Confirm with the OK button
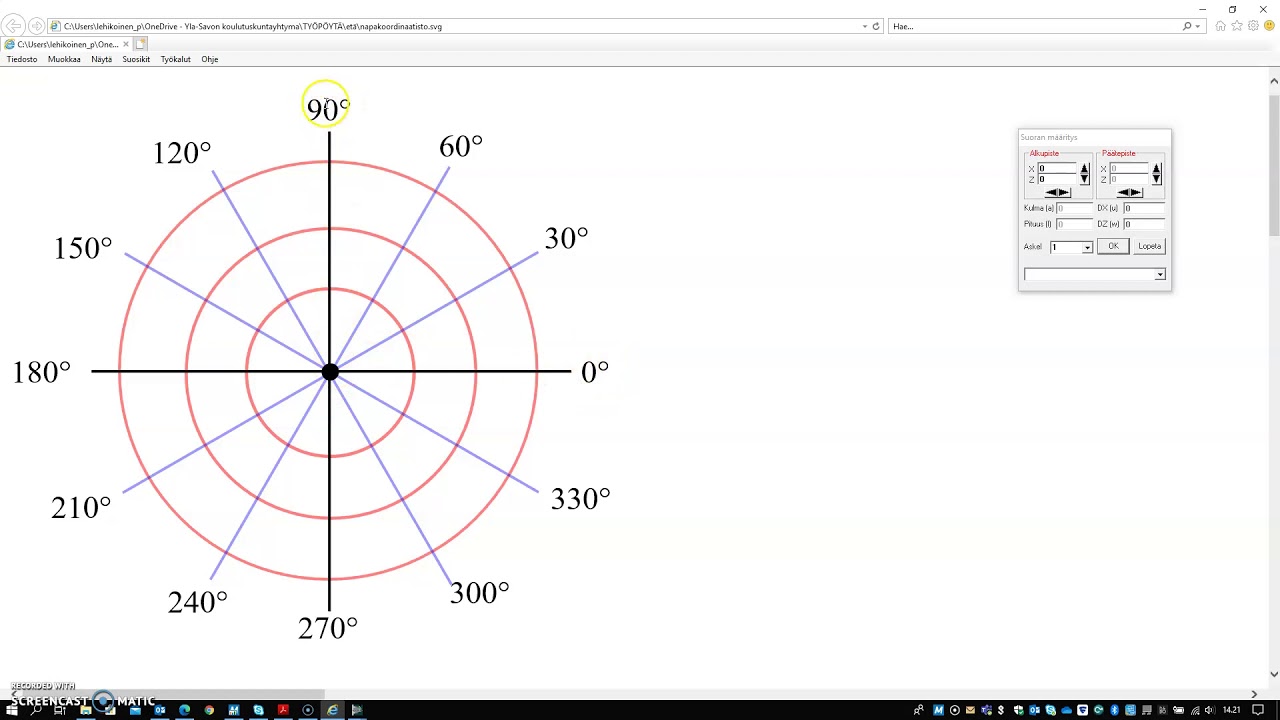 point(1113,246)
